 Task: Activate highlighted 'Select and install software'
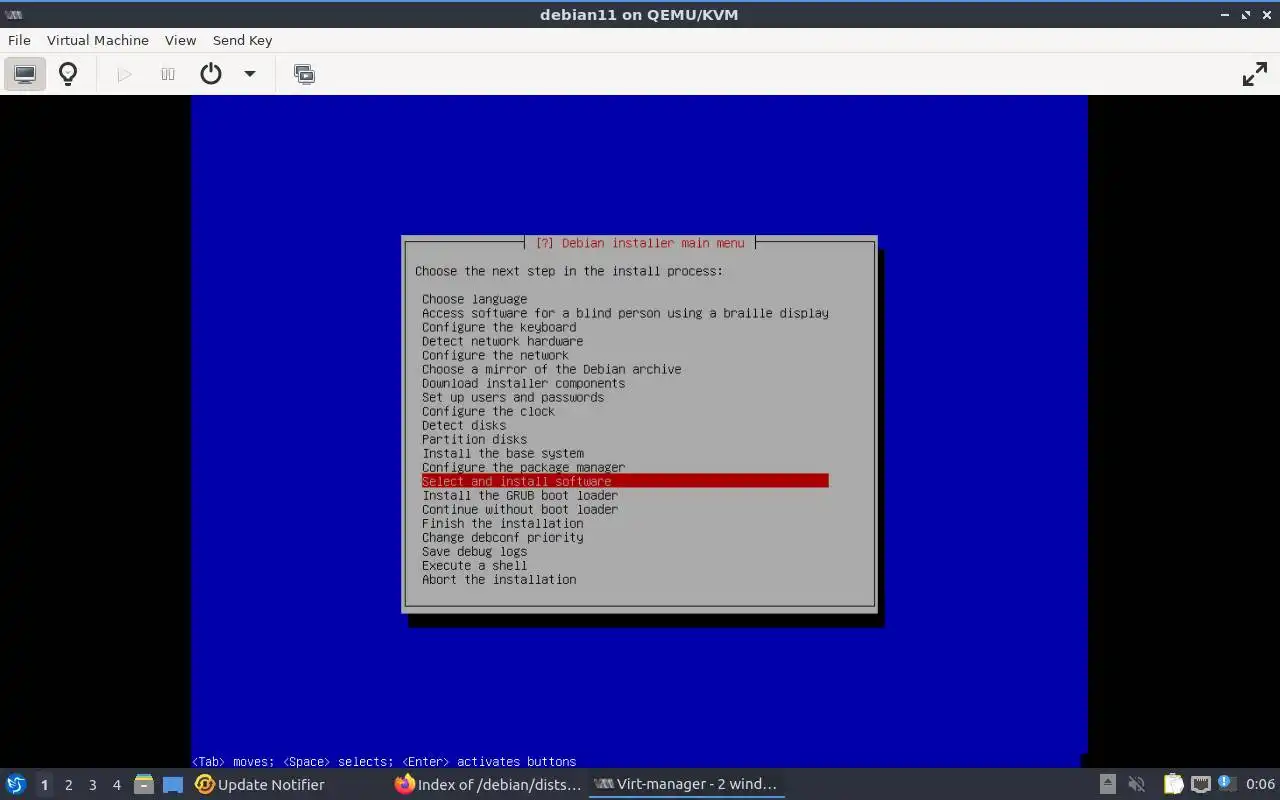pos(625,481)
